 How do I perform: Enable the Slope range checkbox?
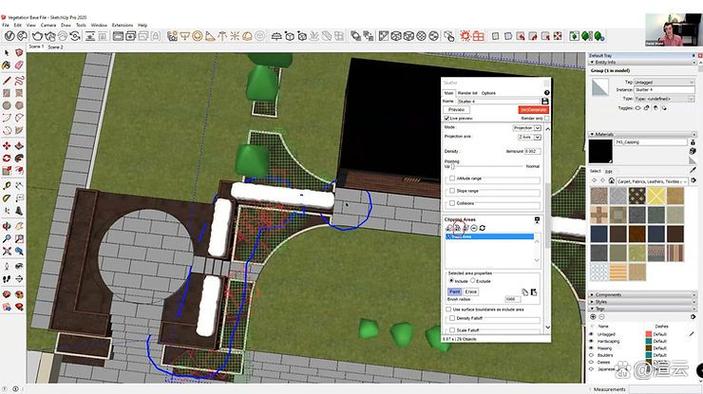pyautogui.click(x=452, y=191)
